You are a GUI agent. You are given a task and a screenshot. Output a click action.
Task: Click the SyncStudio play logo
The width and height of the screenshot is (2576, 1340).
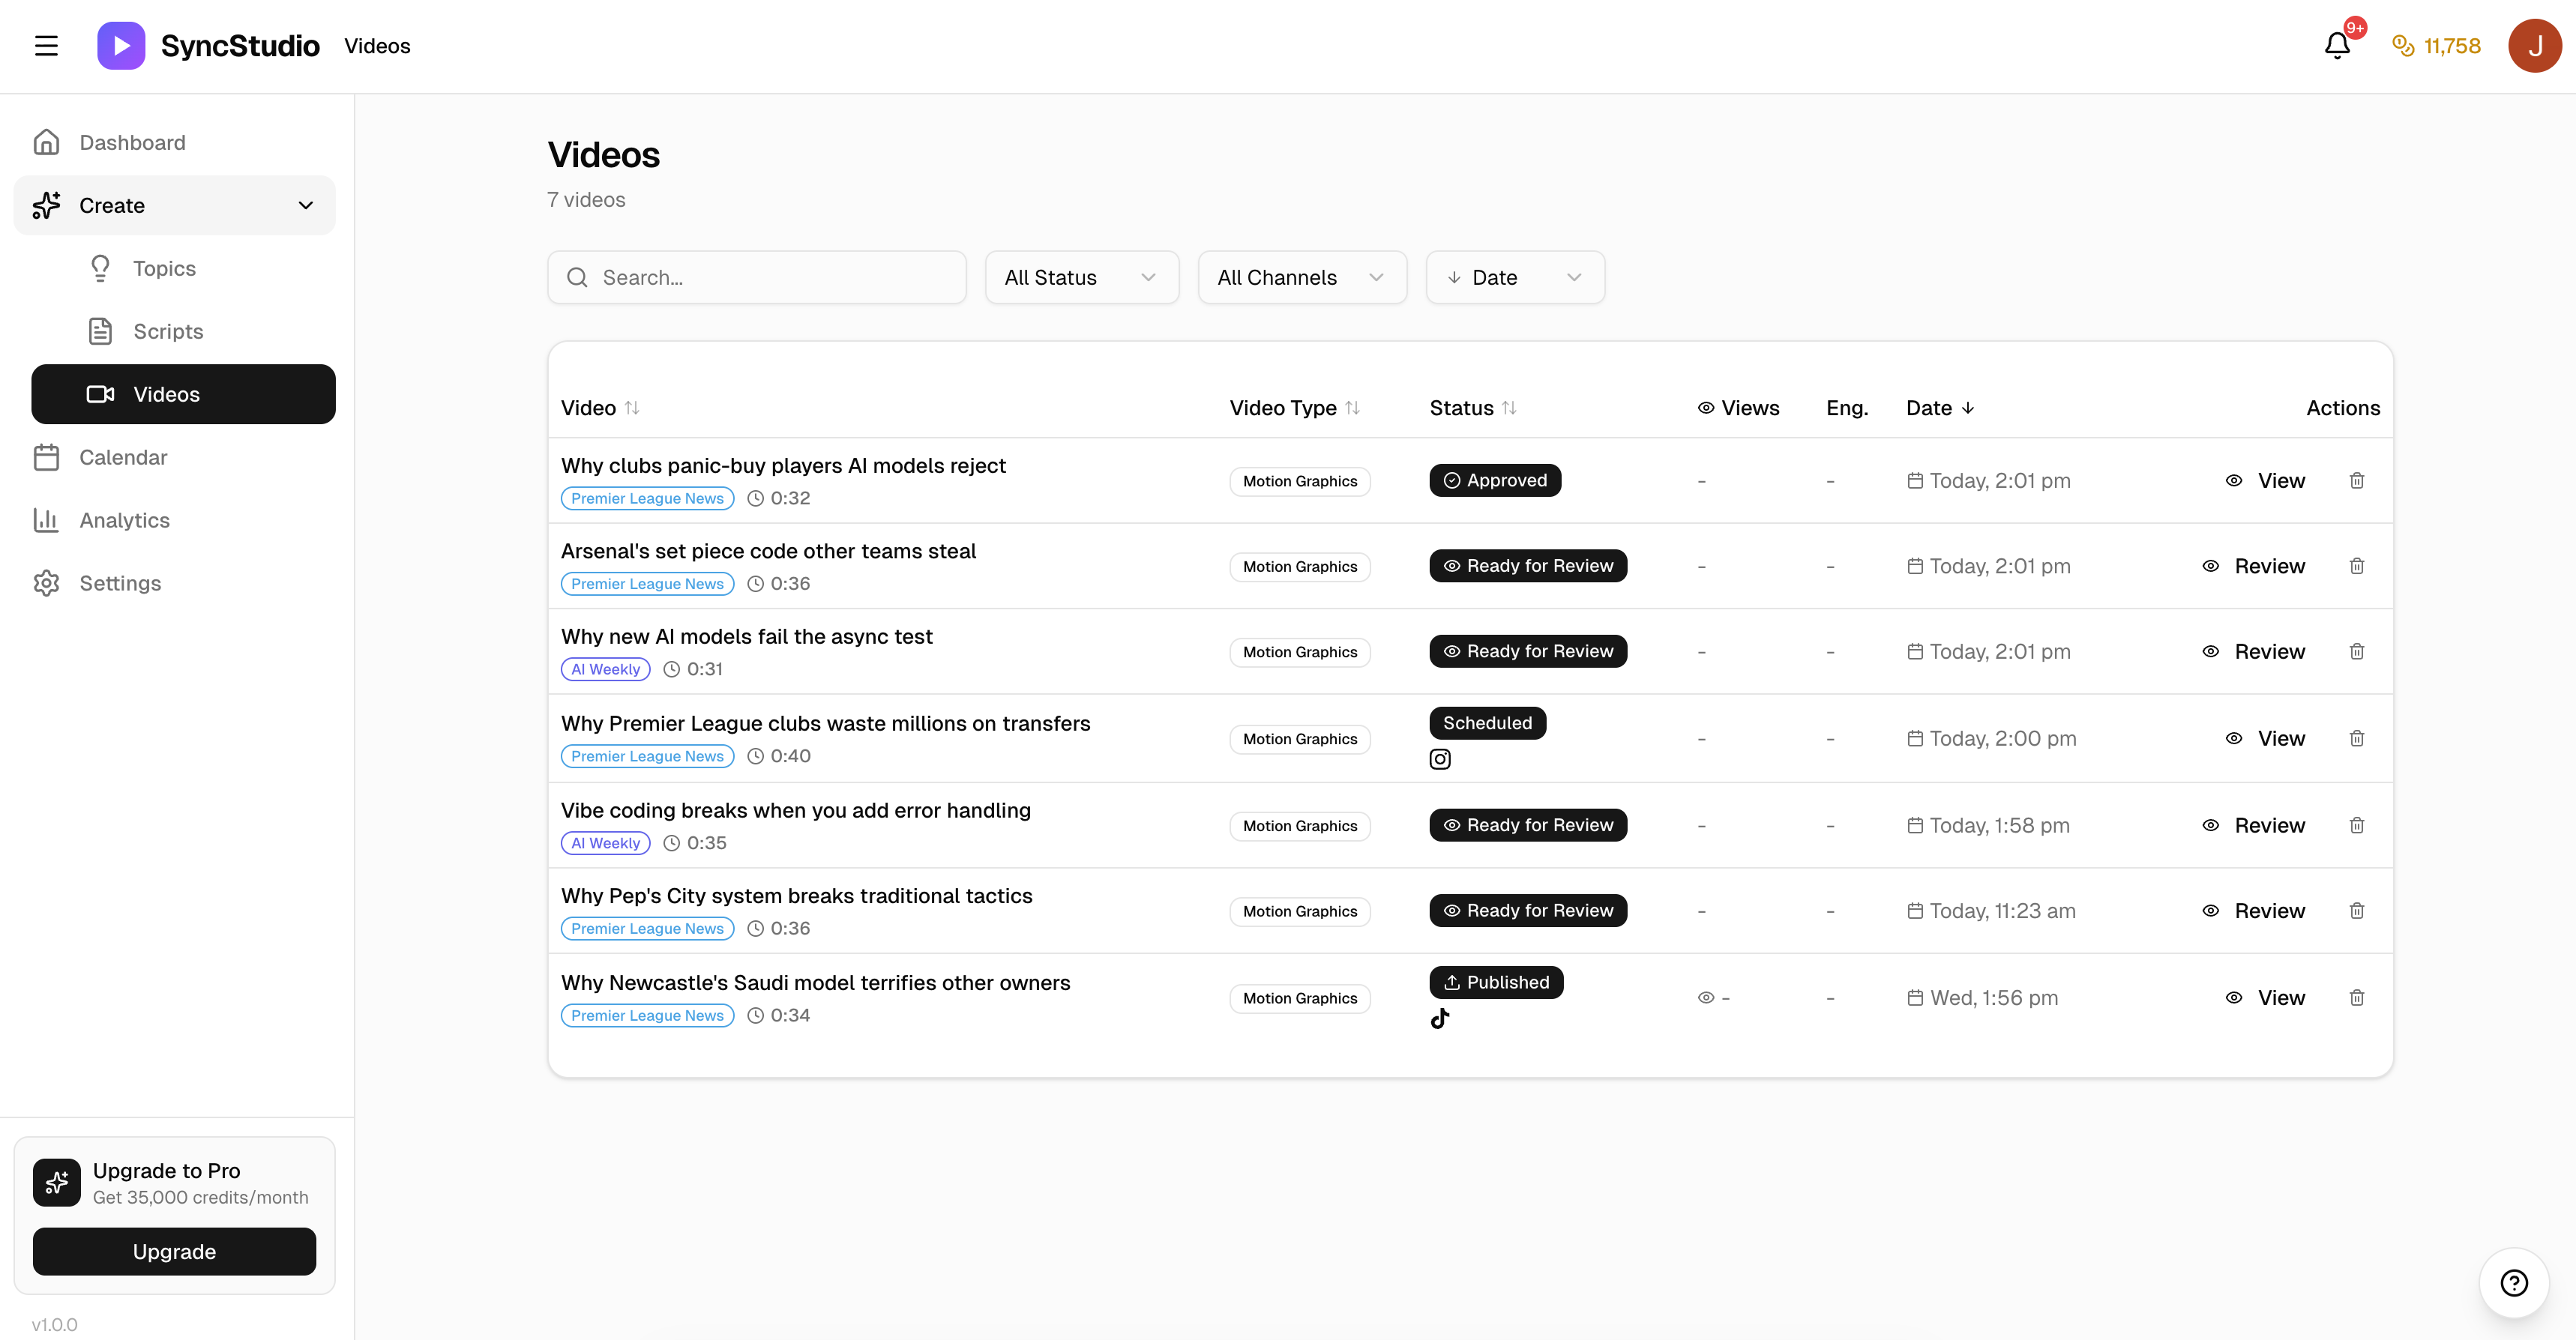tap(120, 45)
